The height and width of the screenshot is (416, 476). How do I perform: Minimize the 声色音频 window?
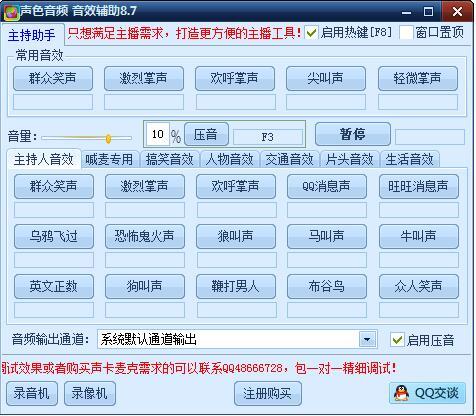click(406, 12)
